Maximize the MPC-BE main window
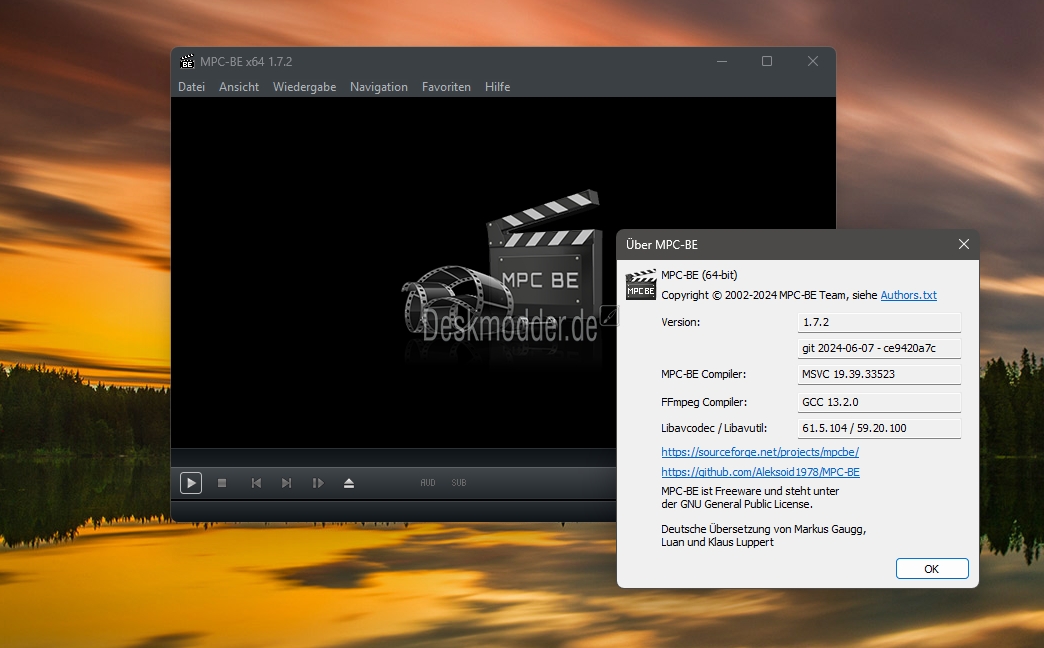The width and height of the screenshot is (1044, 648). pos(767,61)
